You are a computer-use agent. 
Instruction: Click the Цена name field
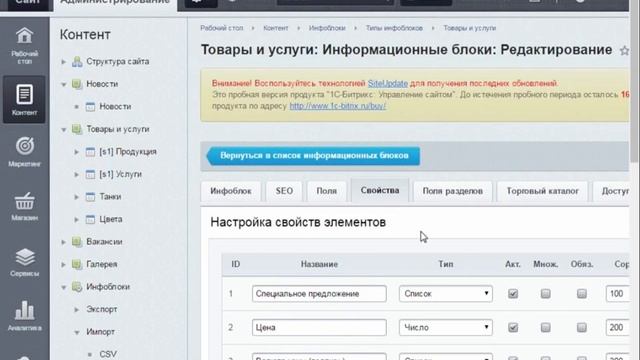coord(319,327)
